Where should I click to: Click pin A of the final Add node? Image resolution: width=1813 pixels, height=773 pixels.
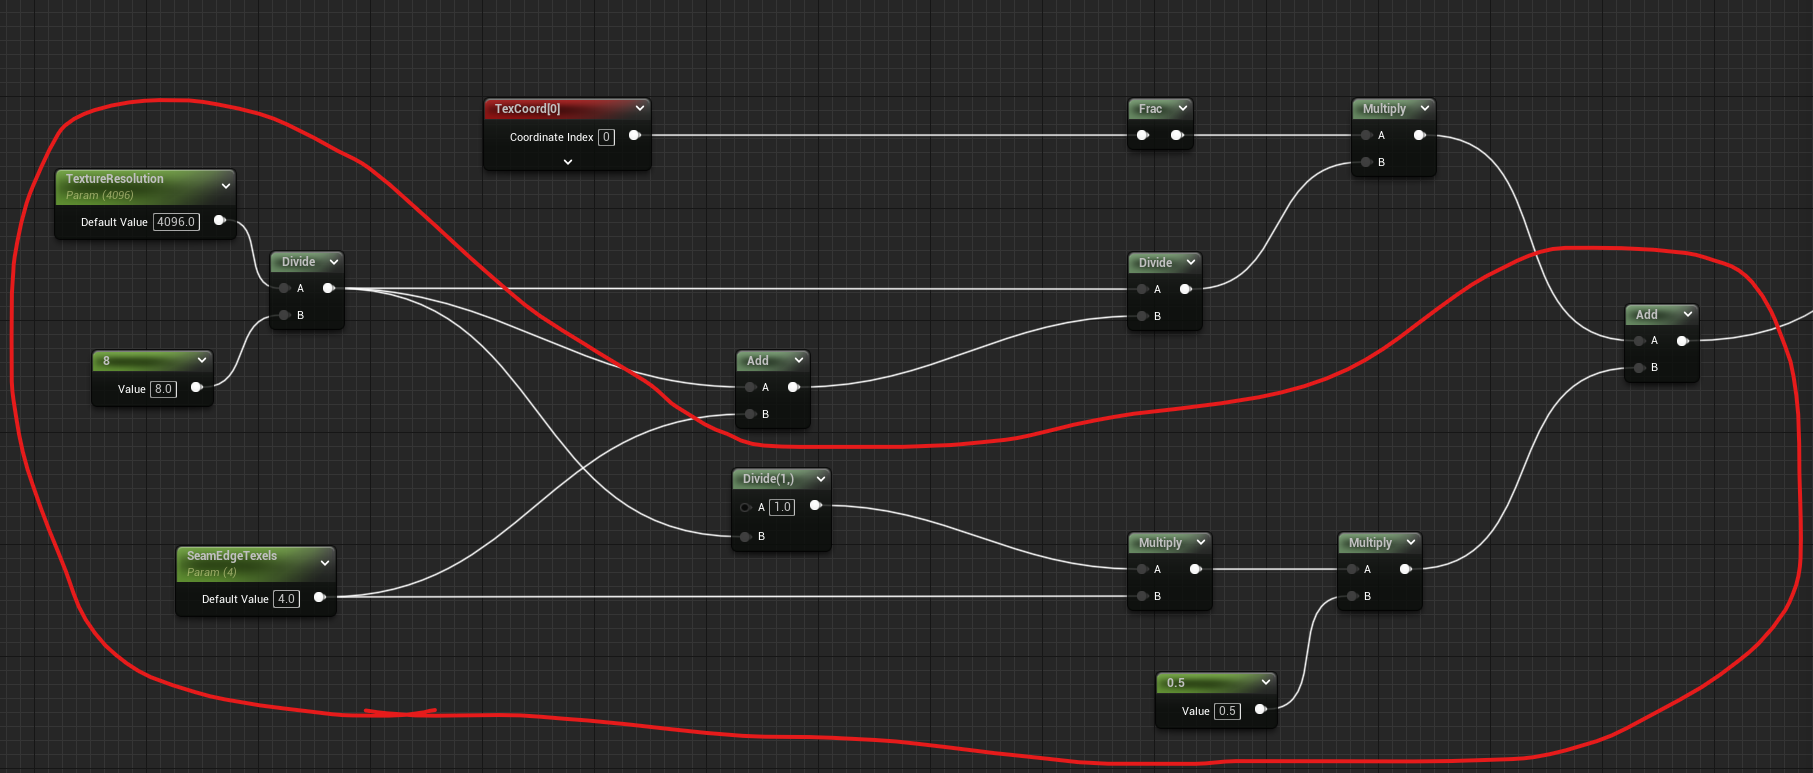(1639, 341)
